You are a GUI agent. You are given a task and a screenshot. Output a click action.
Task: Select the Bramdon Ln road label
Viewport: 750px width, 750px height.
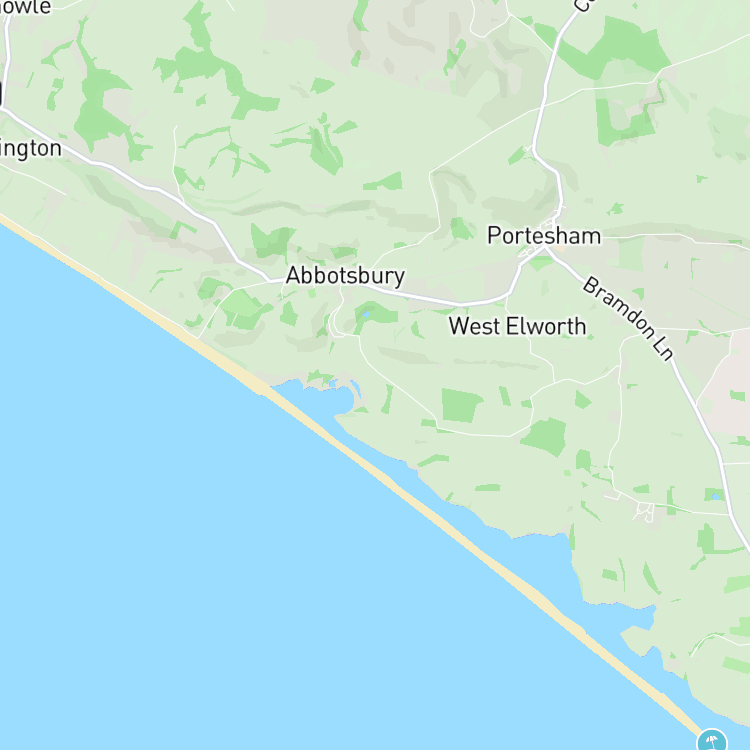click(629, 318)
